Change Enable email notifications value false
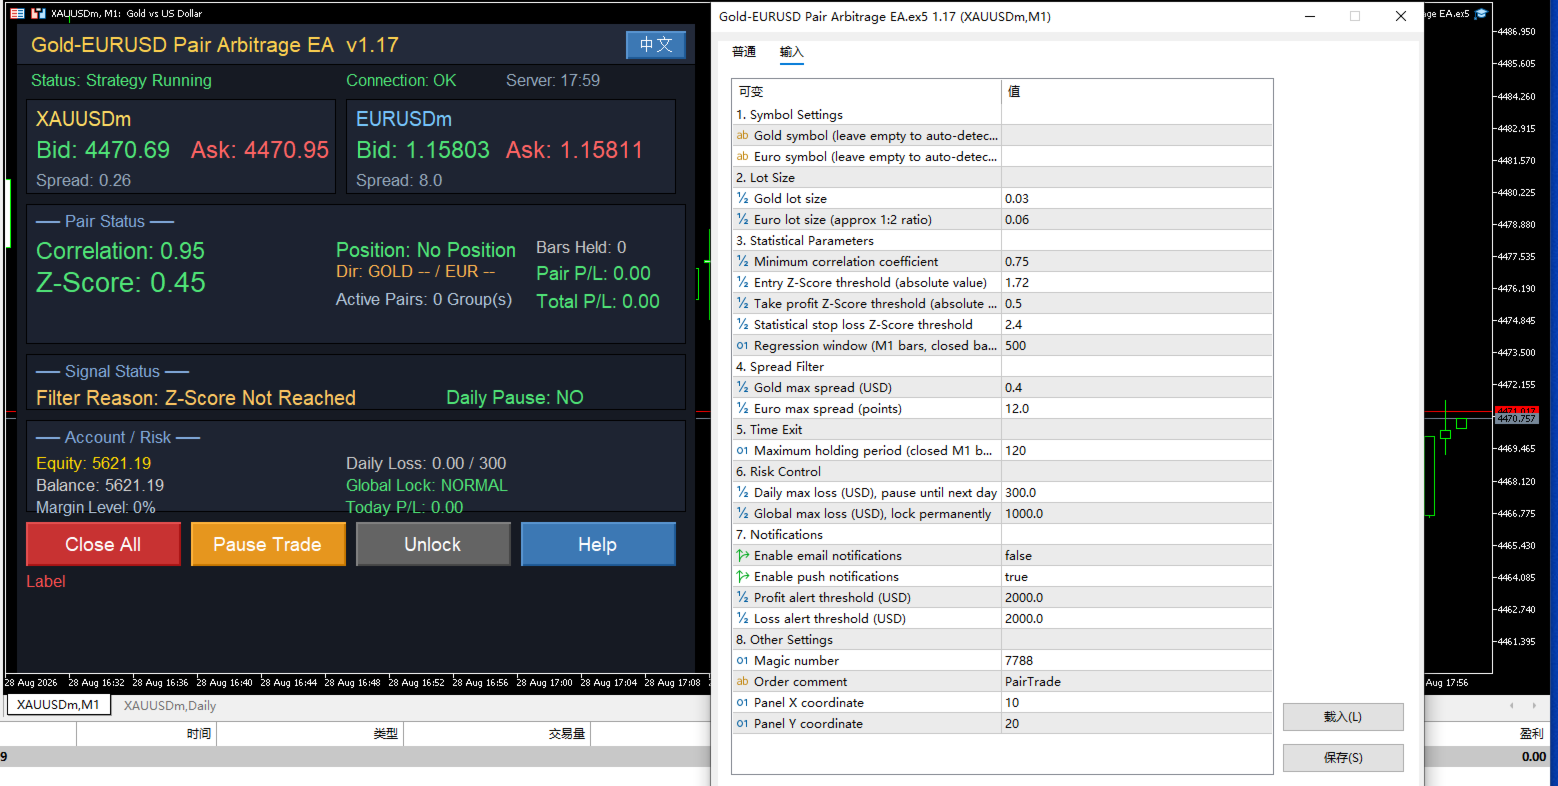The width and height of the screenshot is (1558, 786). click(1137, 555)
